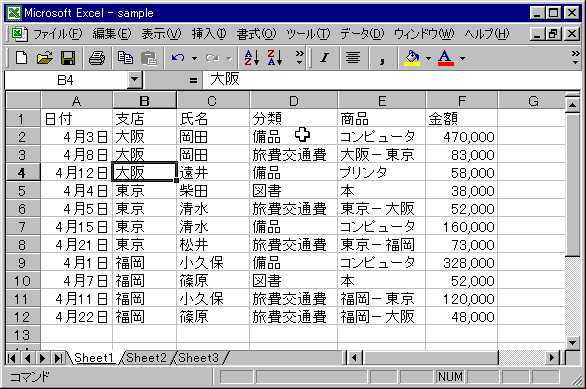Image resolution: width=586 pixels, height=389 pixels.
Task: Click the Undo arrow icon
Action: point(178,58)
